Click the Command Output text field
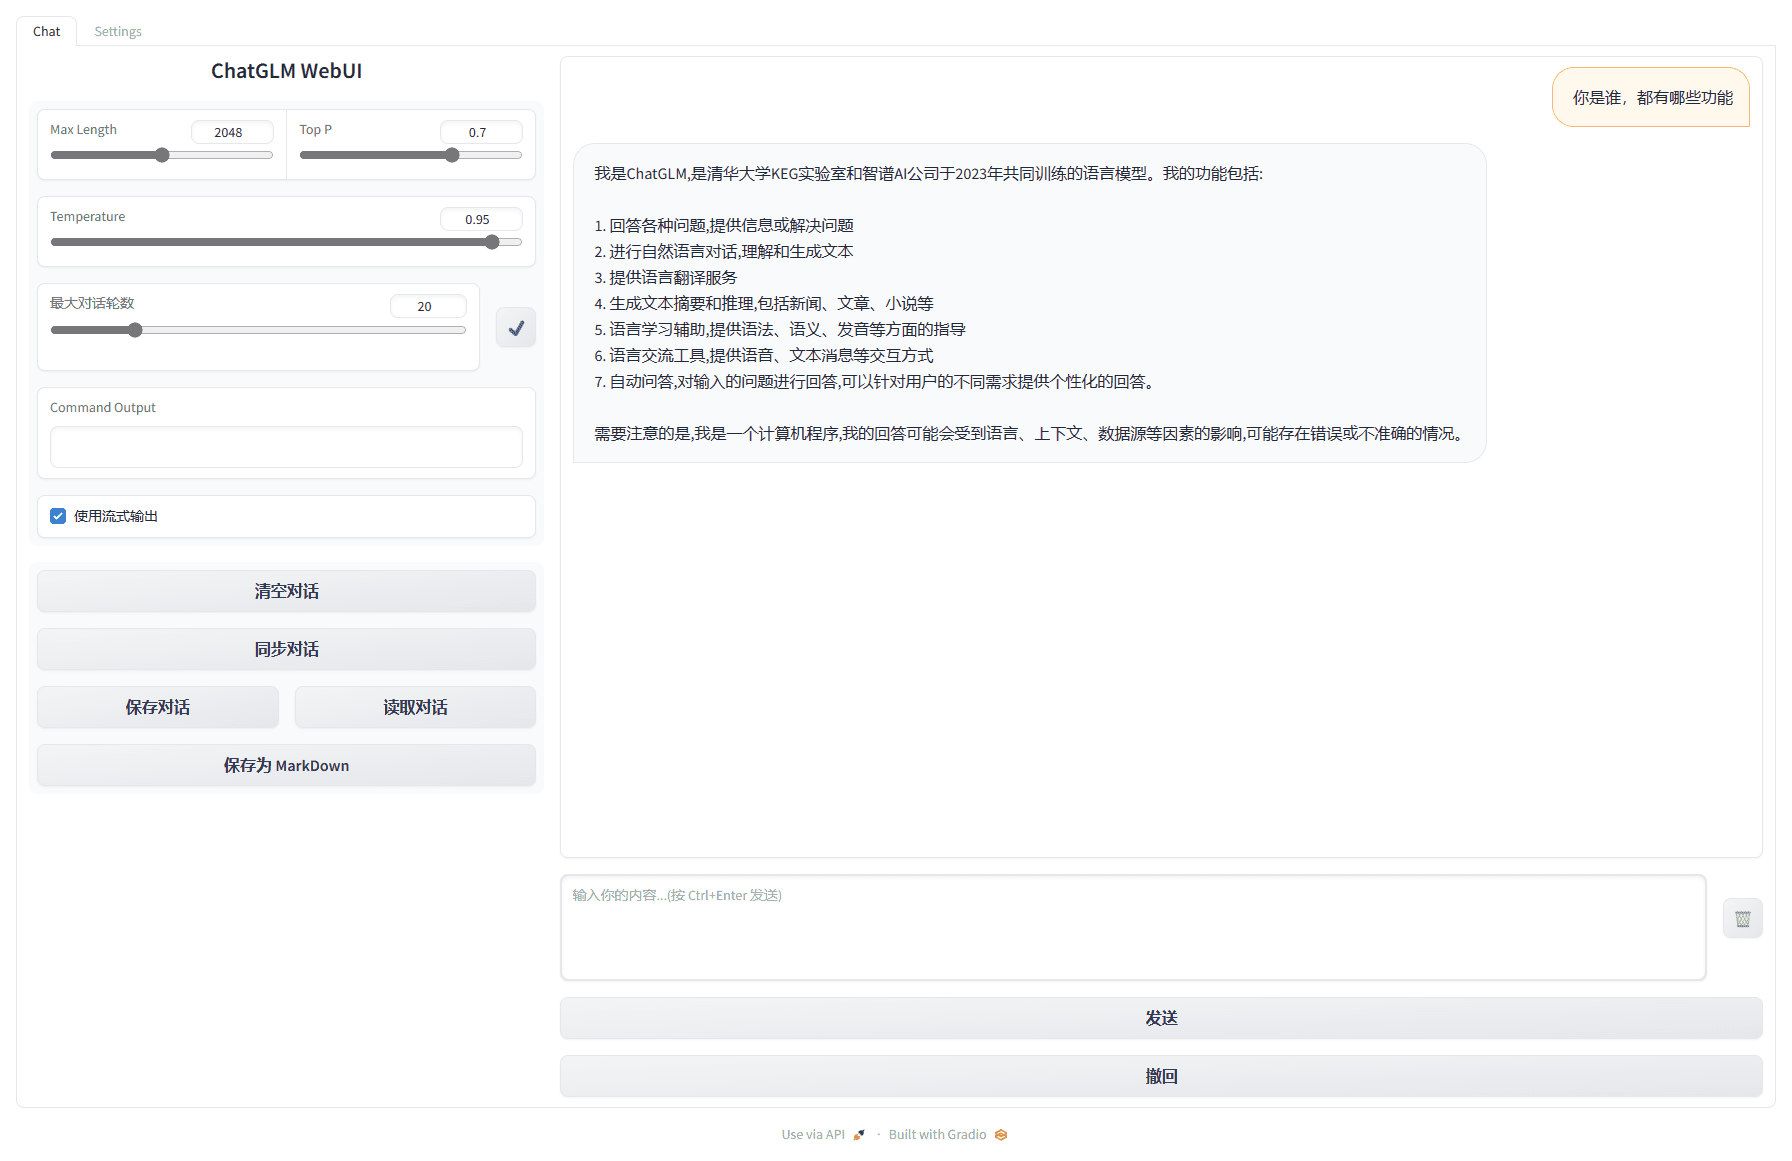This screenshot has height=1161, width=1792. click(286, 447)
